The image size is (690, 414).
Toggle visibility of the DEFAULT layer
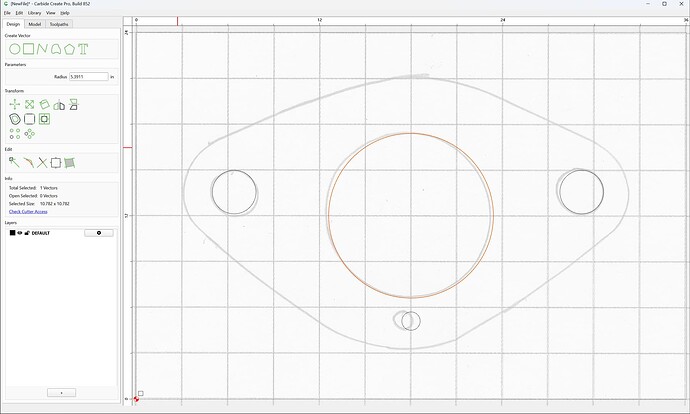20,233
